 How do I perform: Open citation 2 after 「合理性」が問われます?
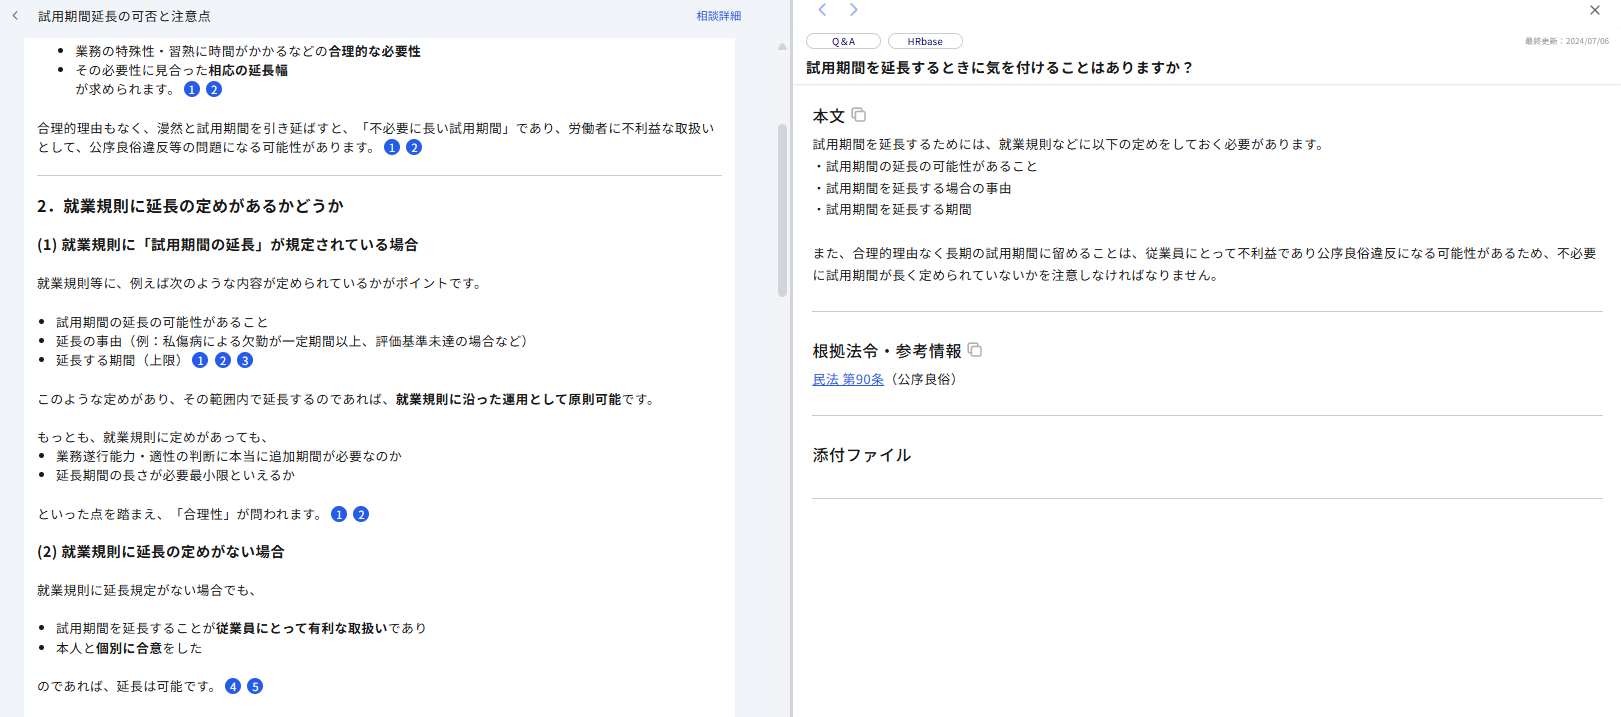click(x=361, y=514)
